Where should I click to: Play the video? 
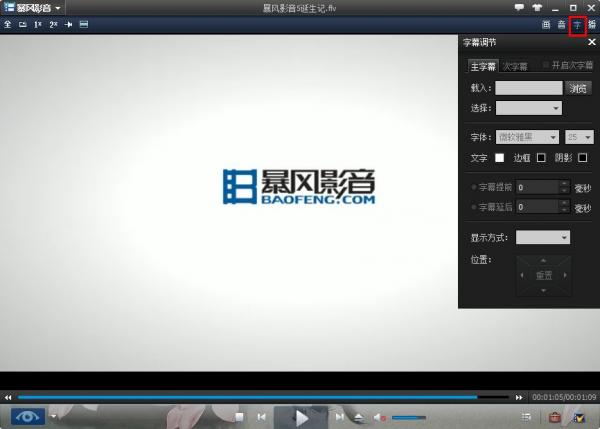pyautogui.click(x=301, y=418)
